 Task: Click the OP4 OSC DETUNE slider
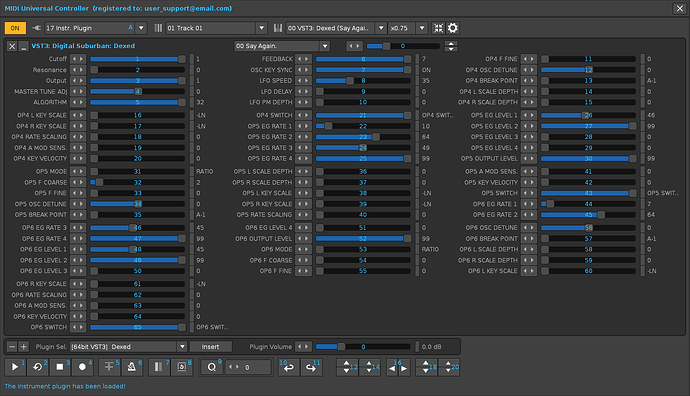coord(588,70)
